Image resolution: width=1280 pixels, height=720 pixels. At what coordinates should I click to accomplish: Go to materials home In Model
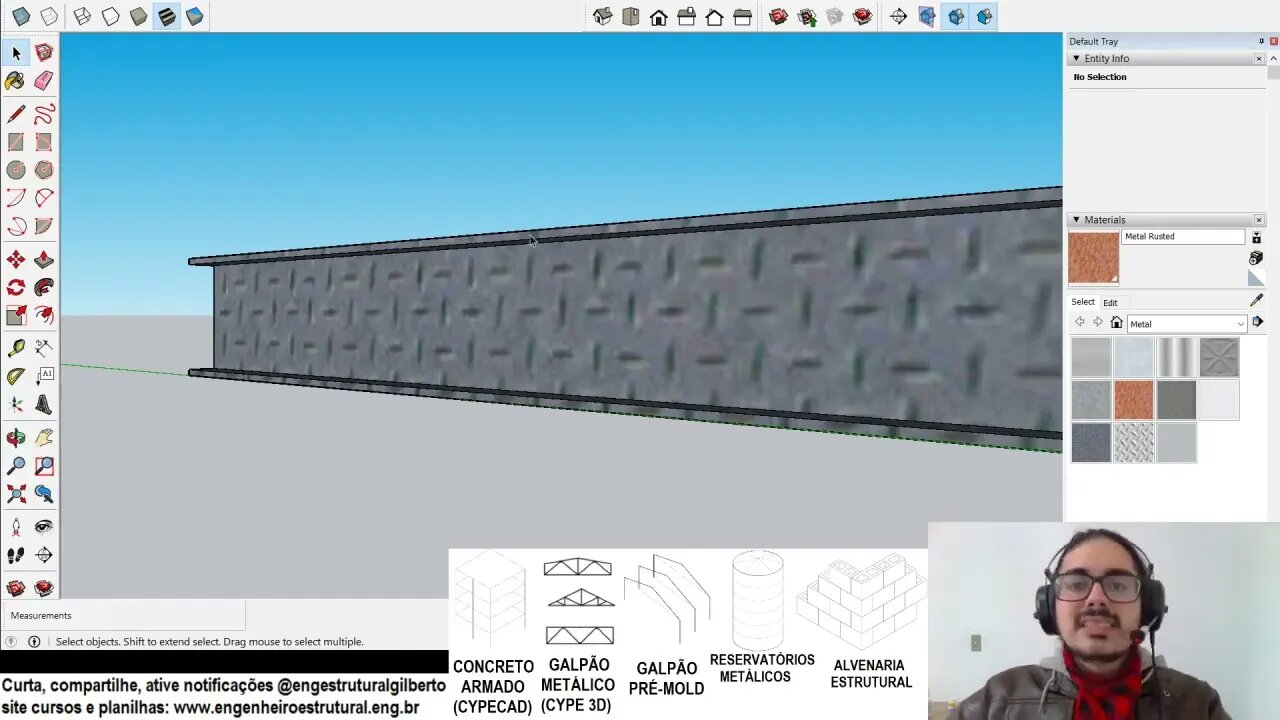[x=1117, y=323]
